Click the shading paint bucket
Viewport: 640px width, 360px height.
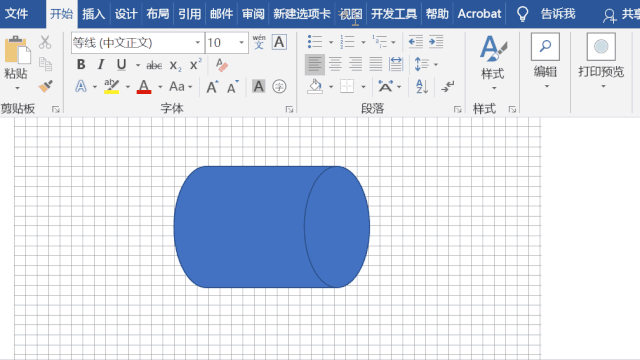click(315, 87)
